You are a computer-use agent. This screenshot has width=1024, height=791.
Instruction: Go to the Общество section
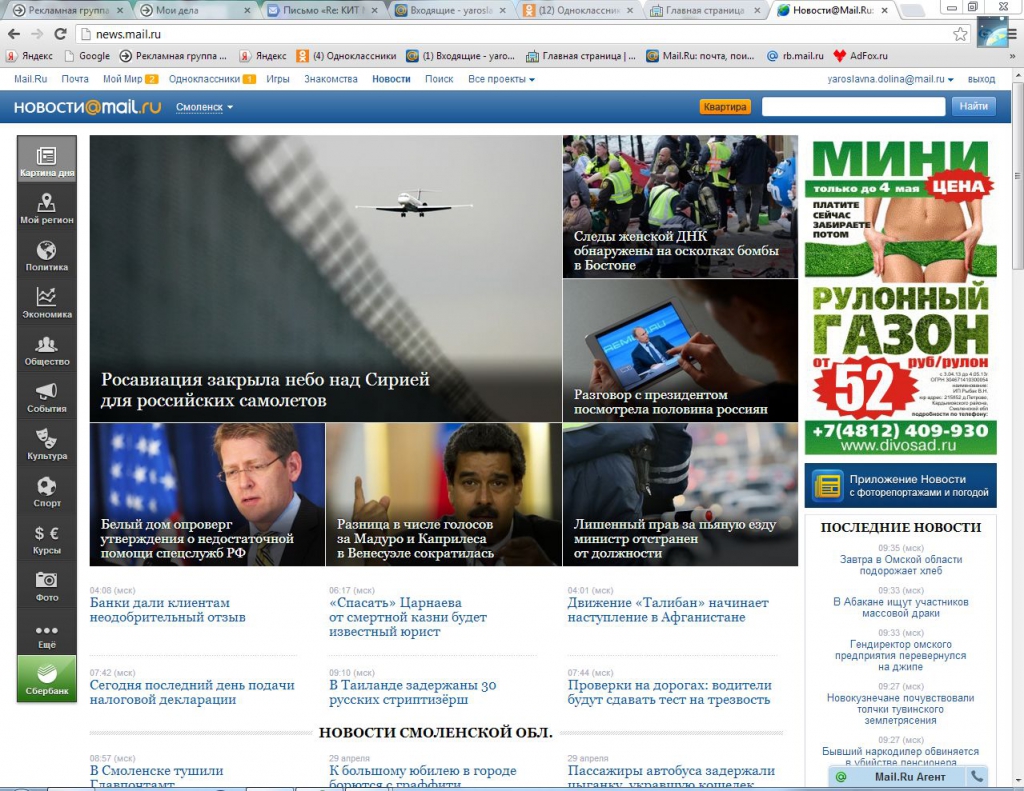[x=46, y=349]
